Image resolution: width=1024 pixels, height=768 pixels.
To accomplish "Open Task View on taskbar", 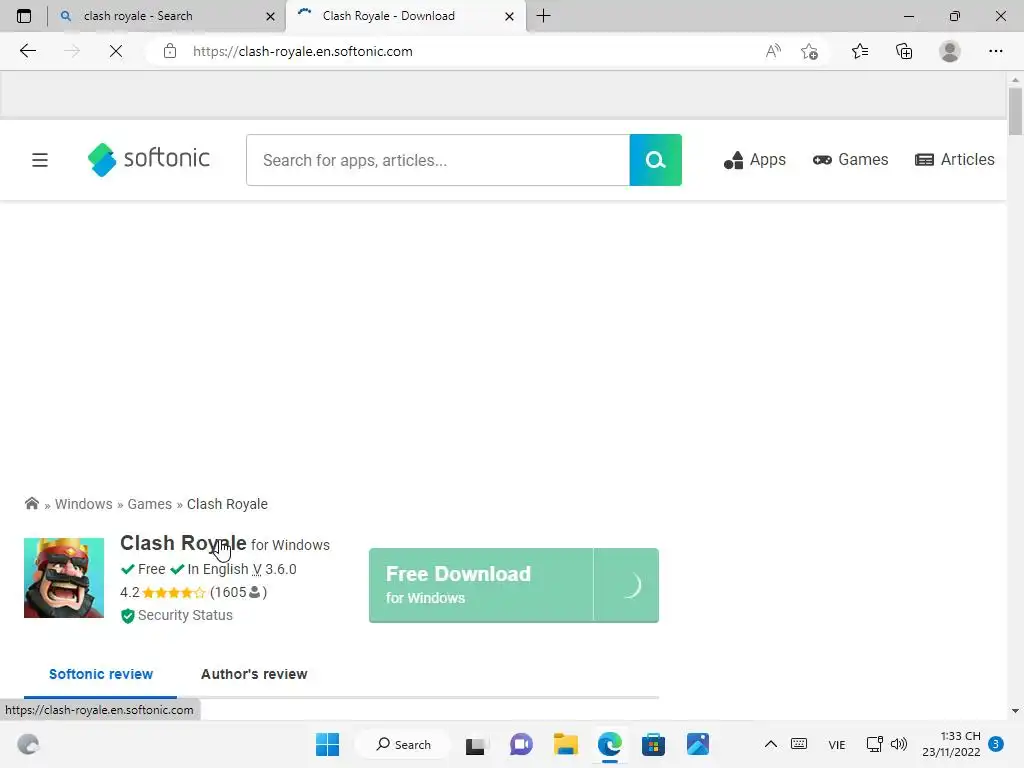I will [475, 744].
